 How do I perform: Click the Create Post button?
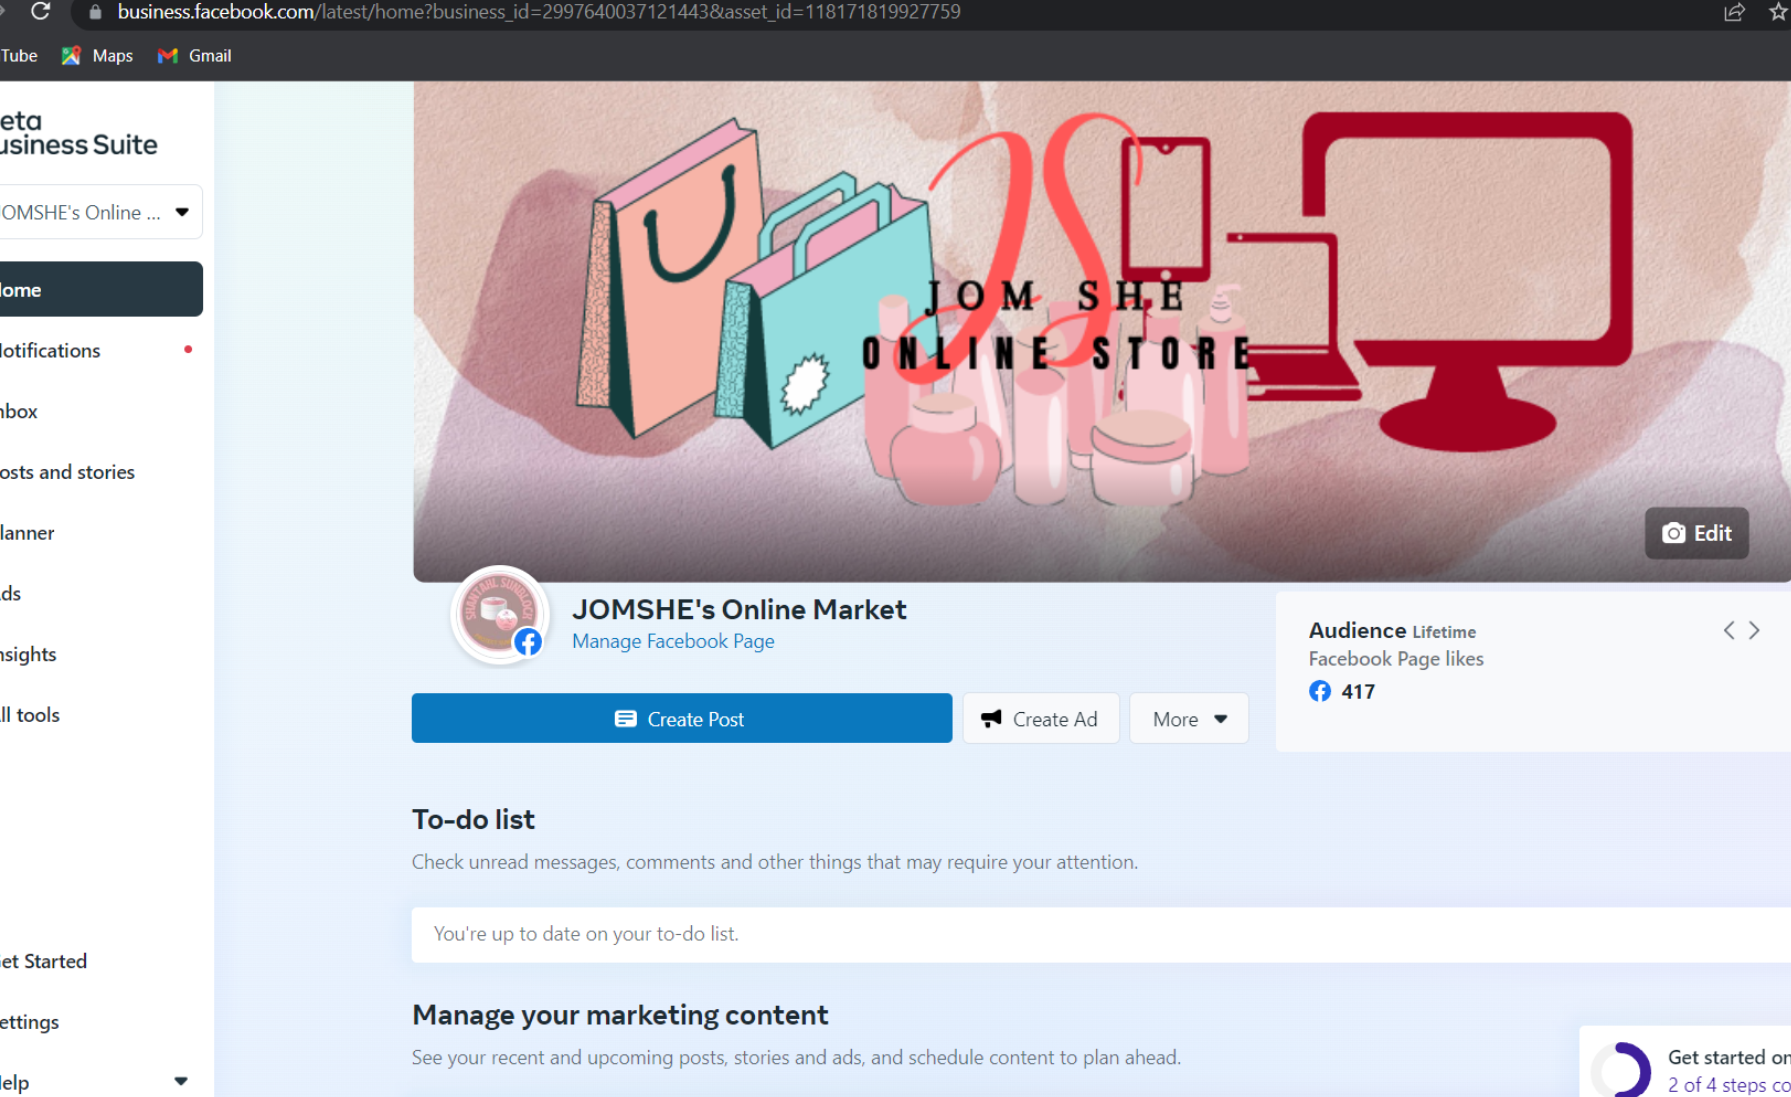(x=681, y=718)
